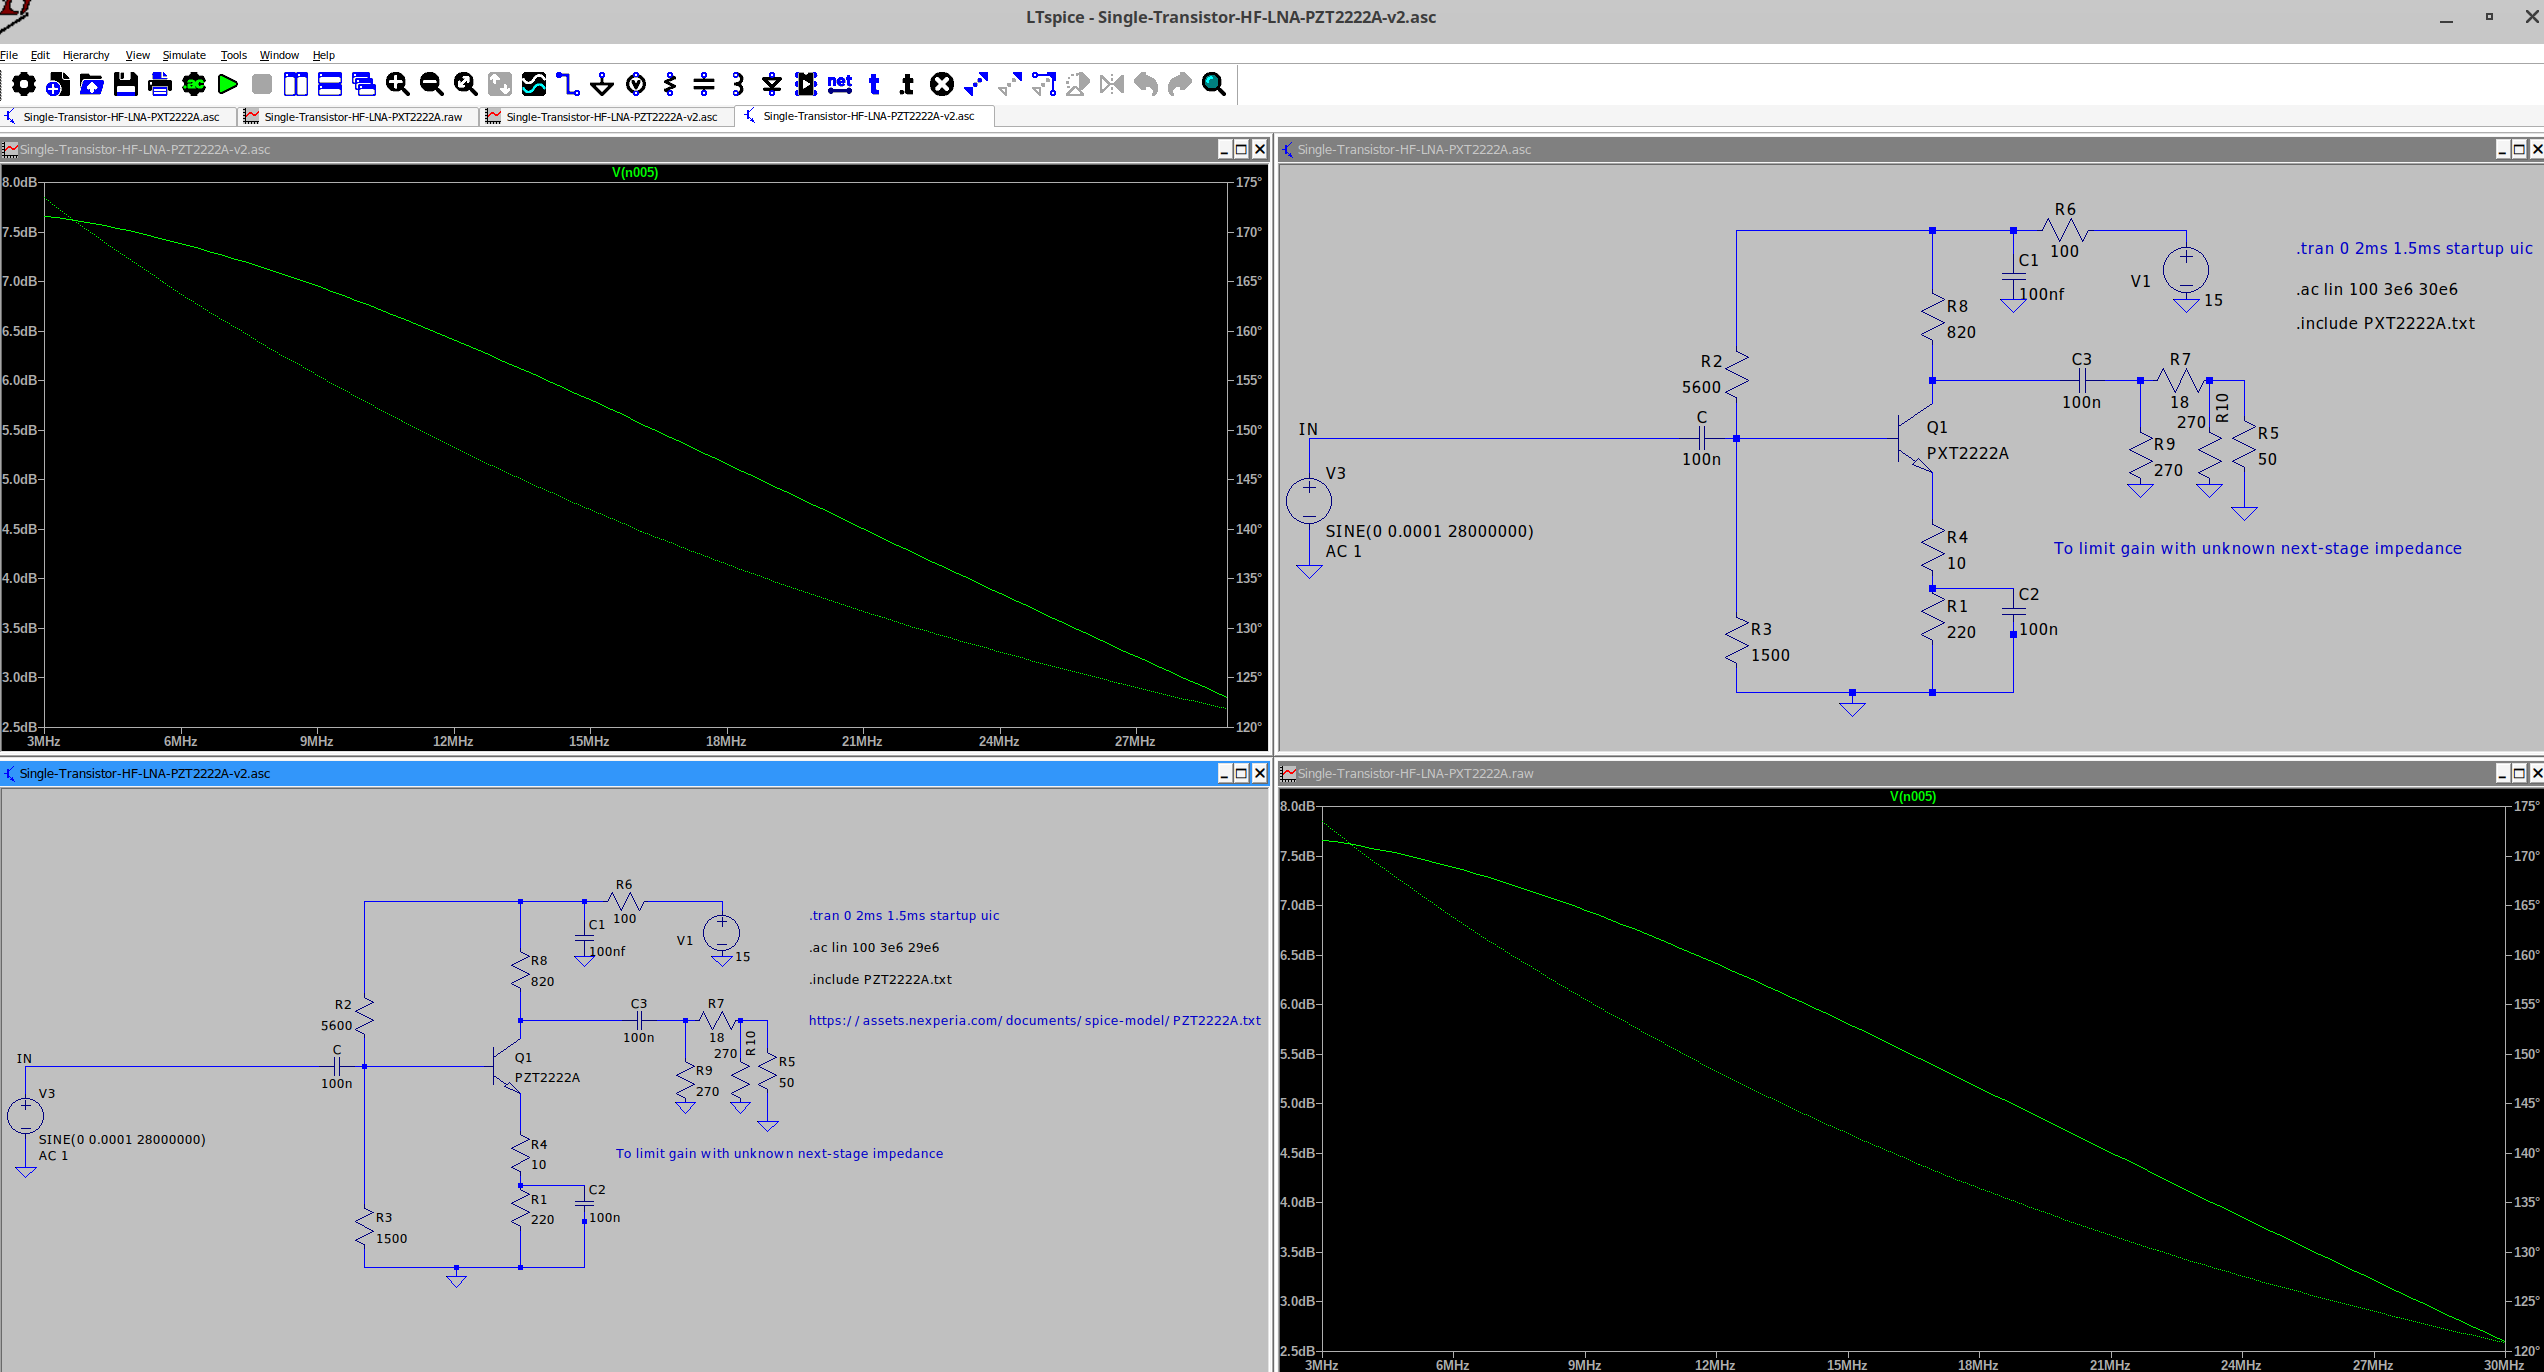Open the Hierarchy menu
Viewport: 2544px width, 1372px height.
click(x=86, y=55)
